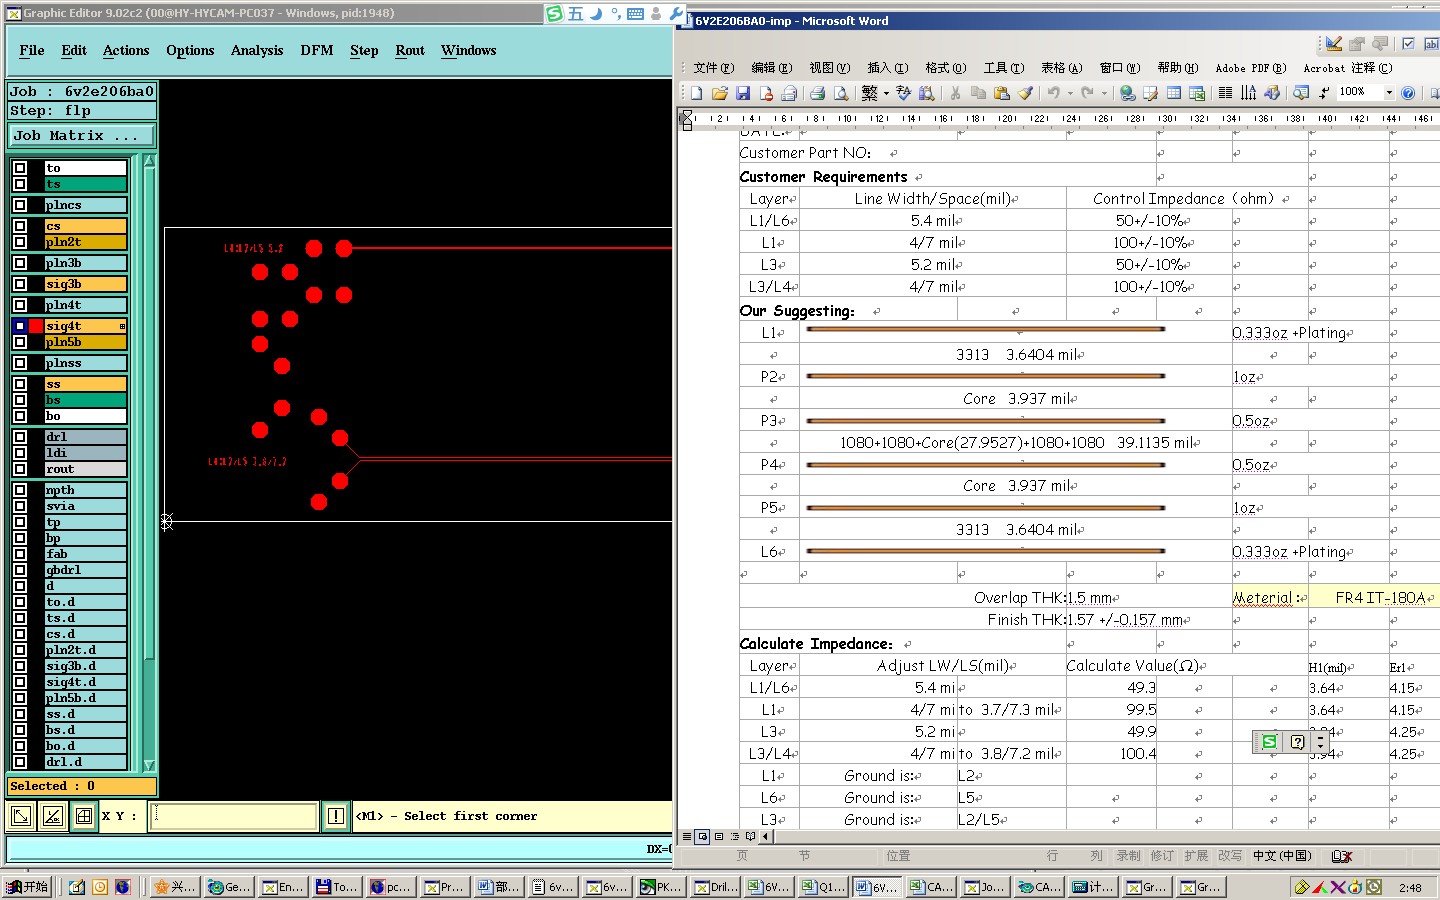Click the Show/Hide paragraph marks icon
This screenshot has height=900, width=1440.
pyautogui.click(x=1324, y=93)
